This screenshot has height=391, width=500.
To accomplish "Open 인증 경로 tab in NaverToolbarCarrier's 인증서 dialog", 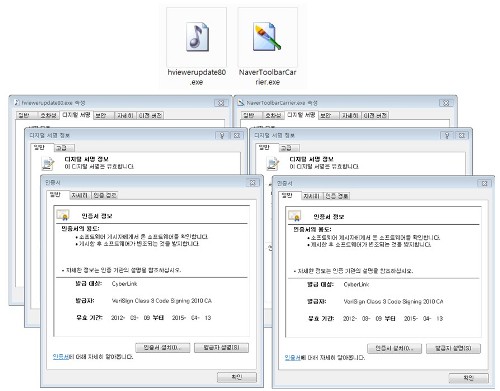I will point(337,196).
